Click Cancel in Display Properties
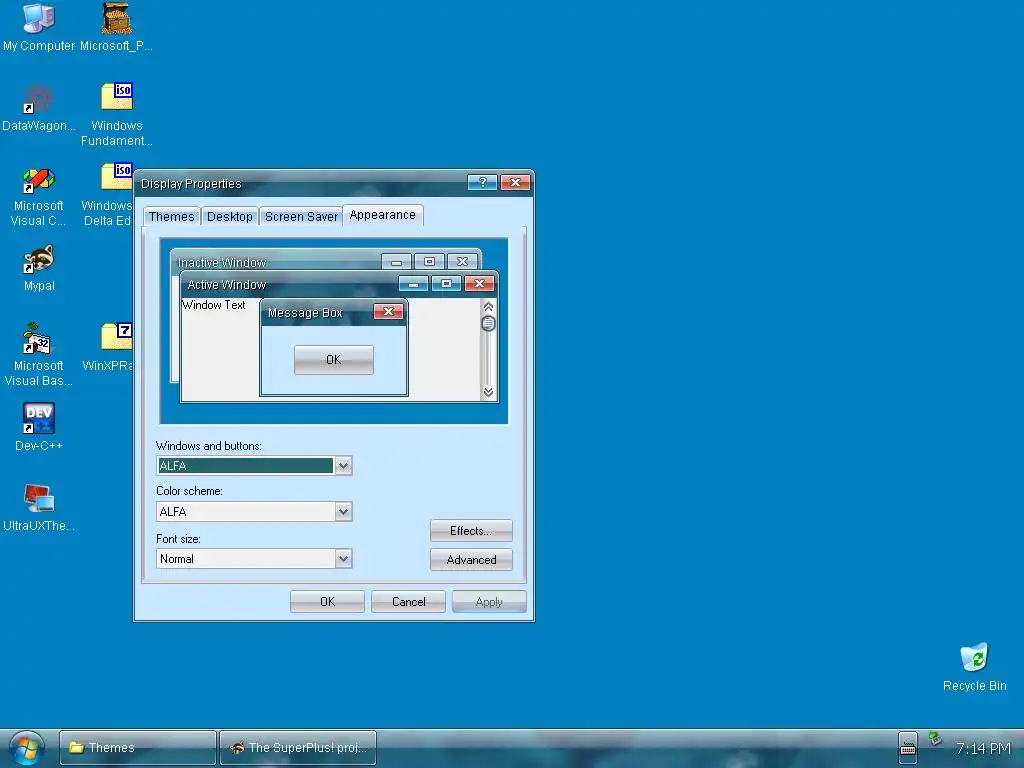Viewport: 1024px width, 768px height. tap(408, 601)
